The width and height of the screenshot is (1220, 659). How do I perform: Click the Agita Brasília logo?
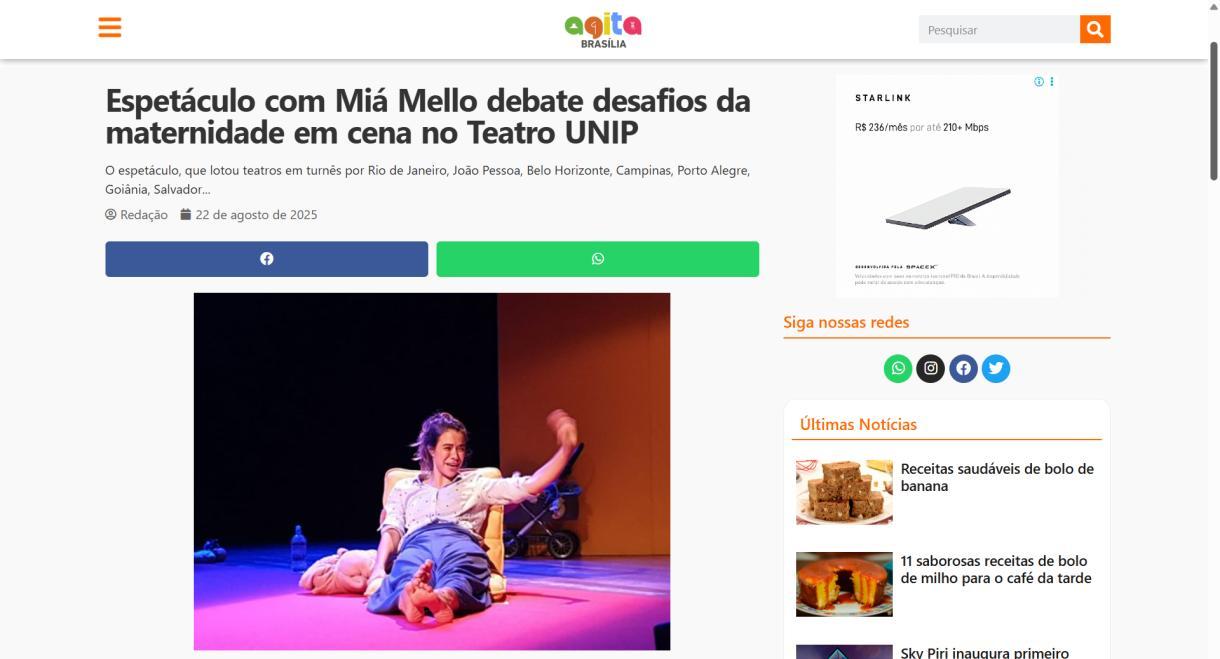pyautogui.click(x=603, y=30)
